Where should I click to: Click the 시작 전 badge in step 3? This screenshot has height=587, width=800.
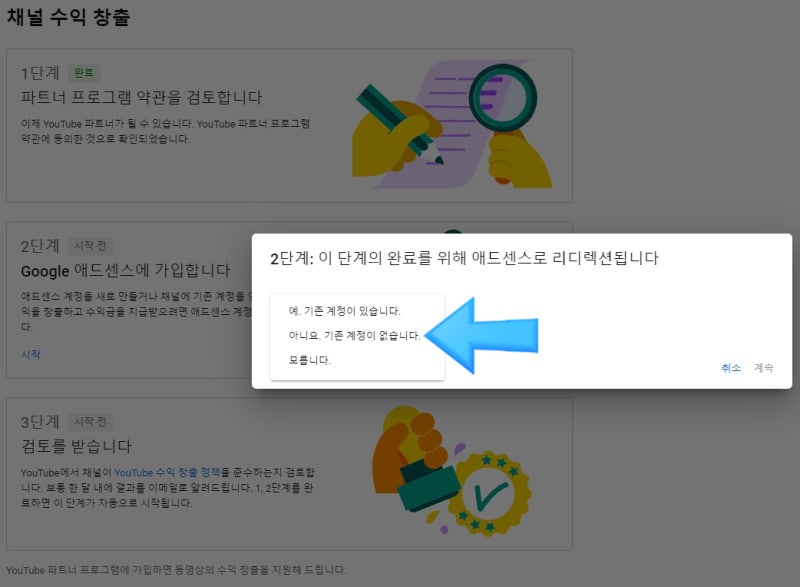coord(90,422)
